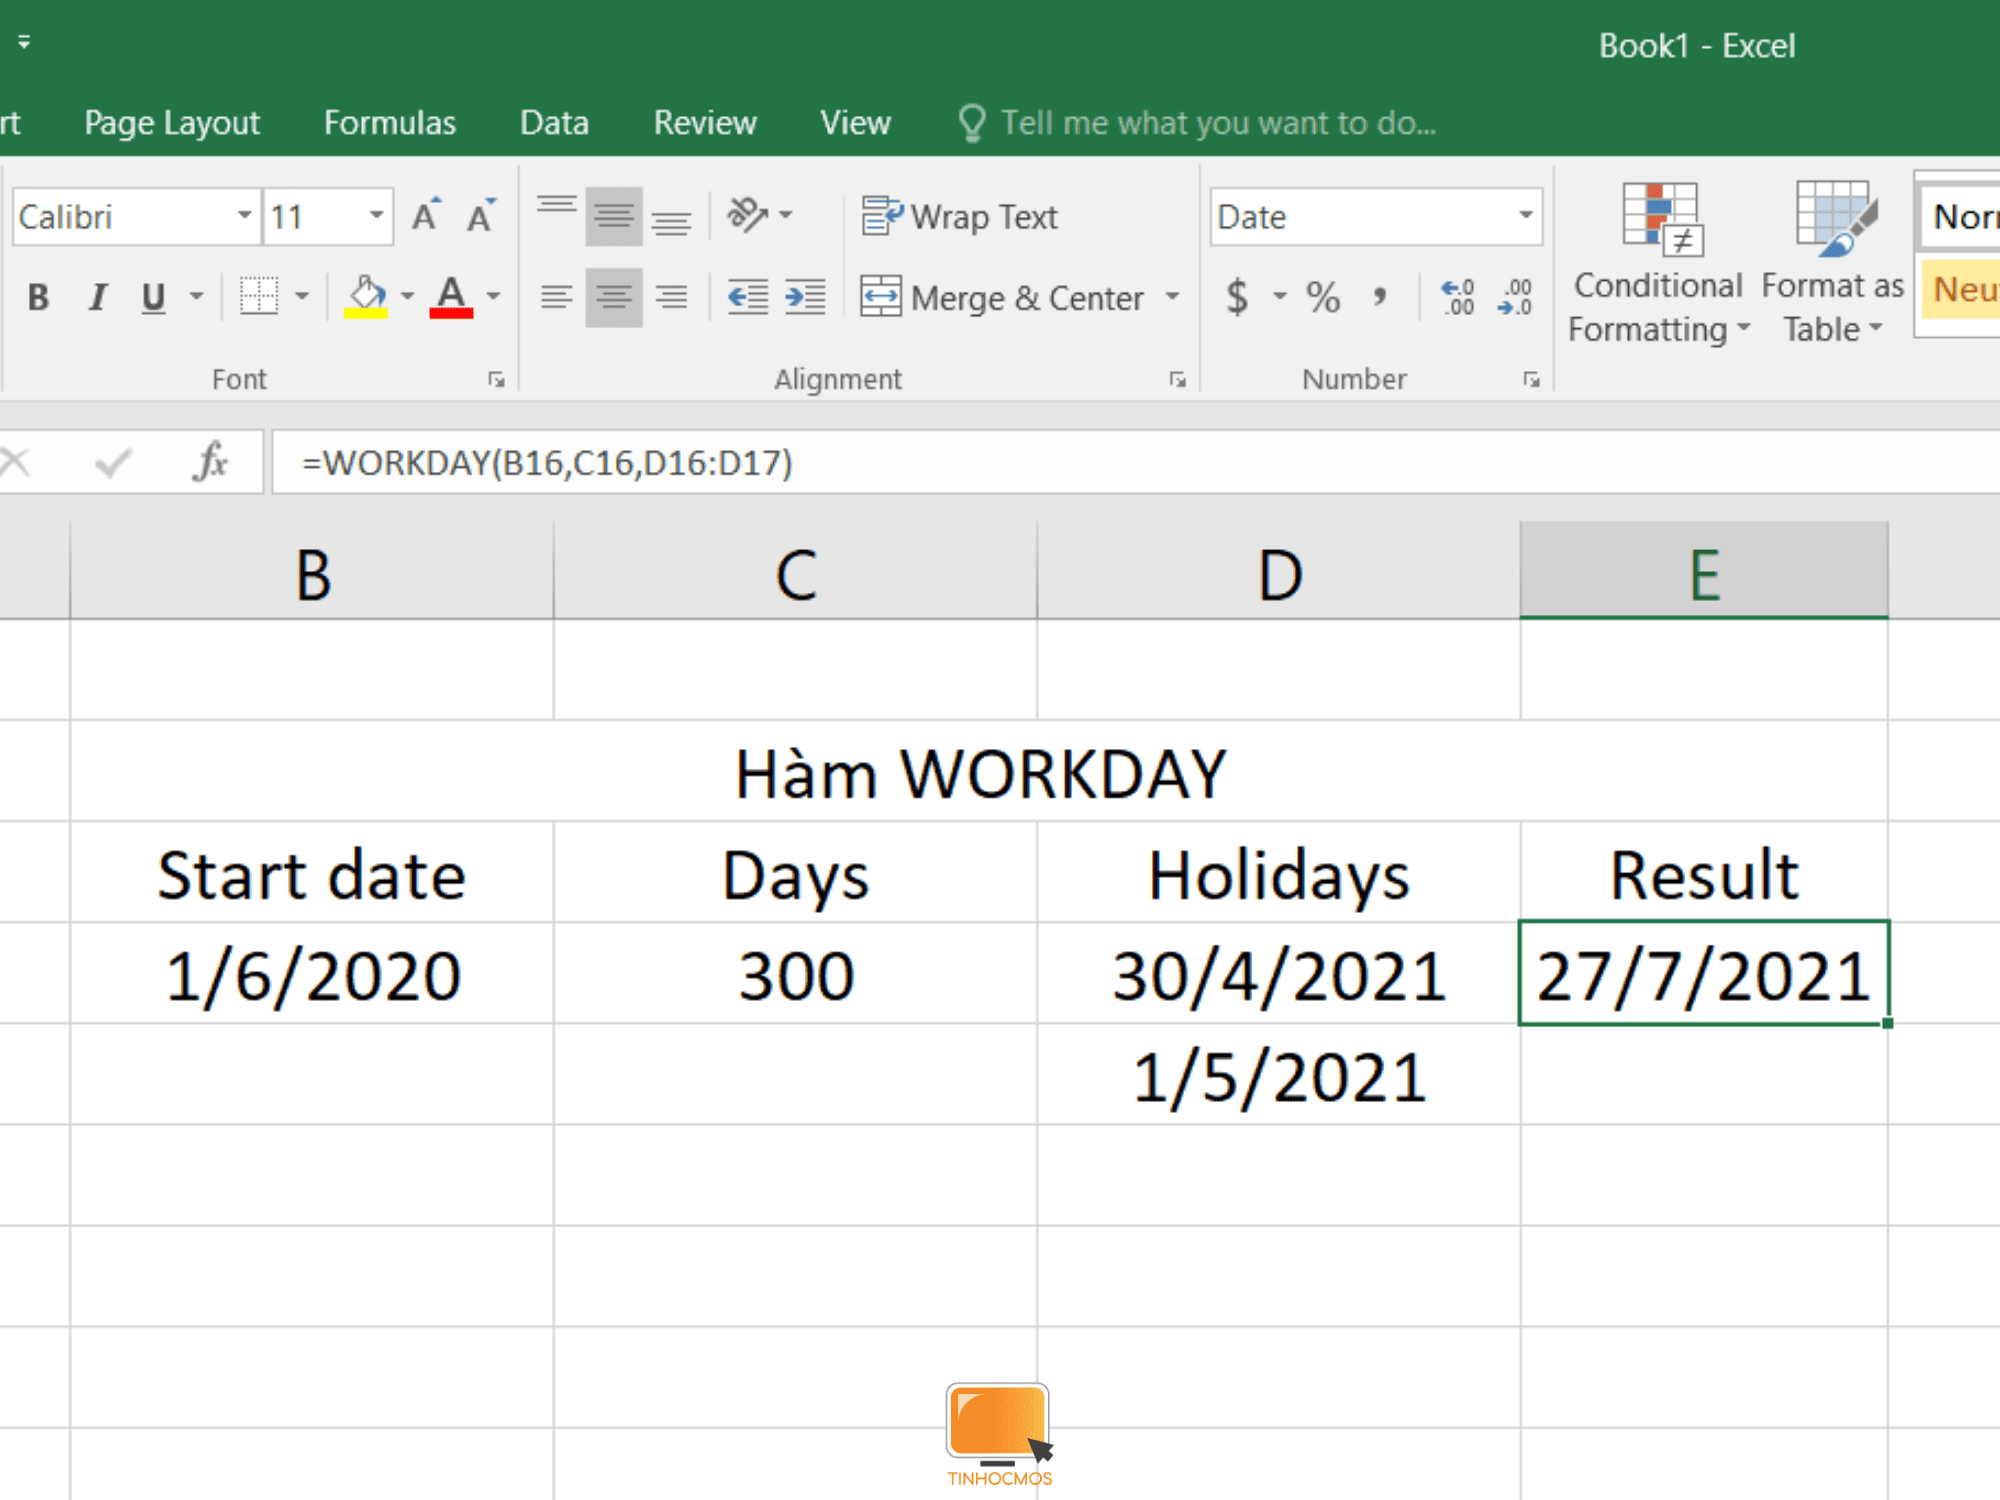Select the Normal cell style
2000x1500 pixels.
tap(1960, 216)
